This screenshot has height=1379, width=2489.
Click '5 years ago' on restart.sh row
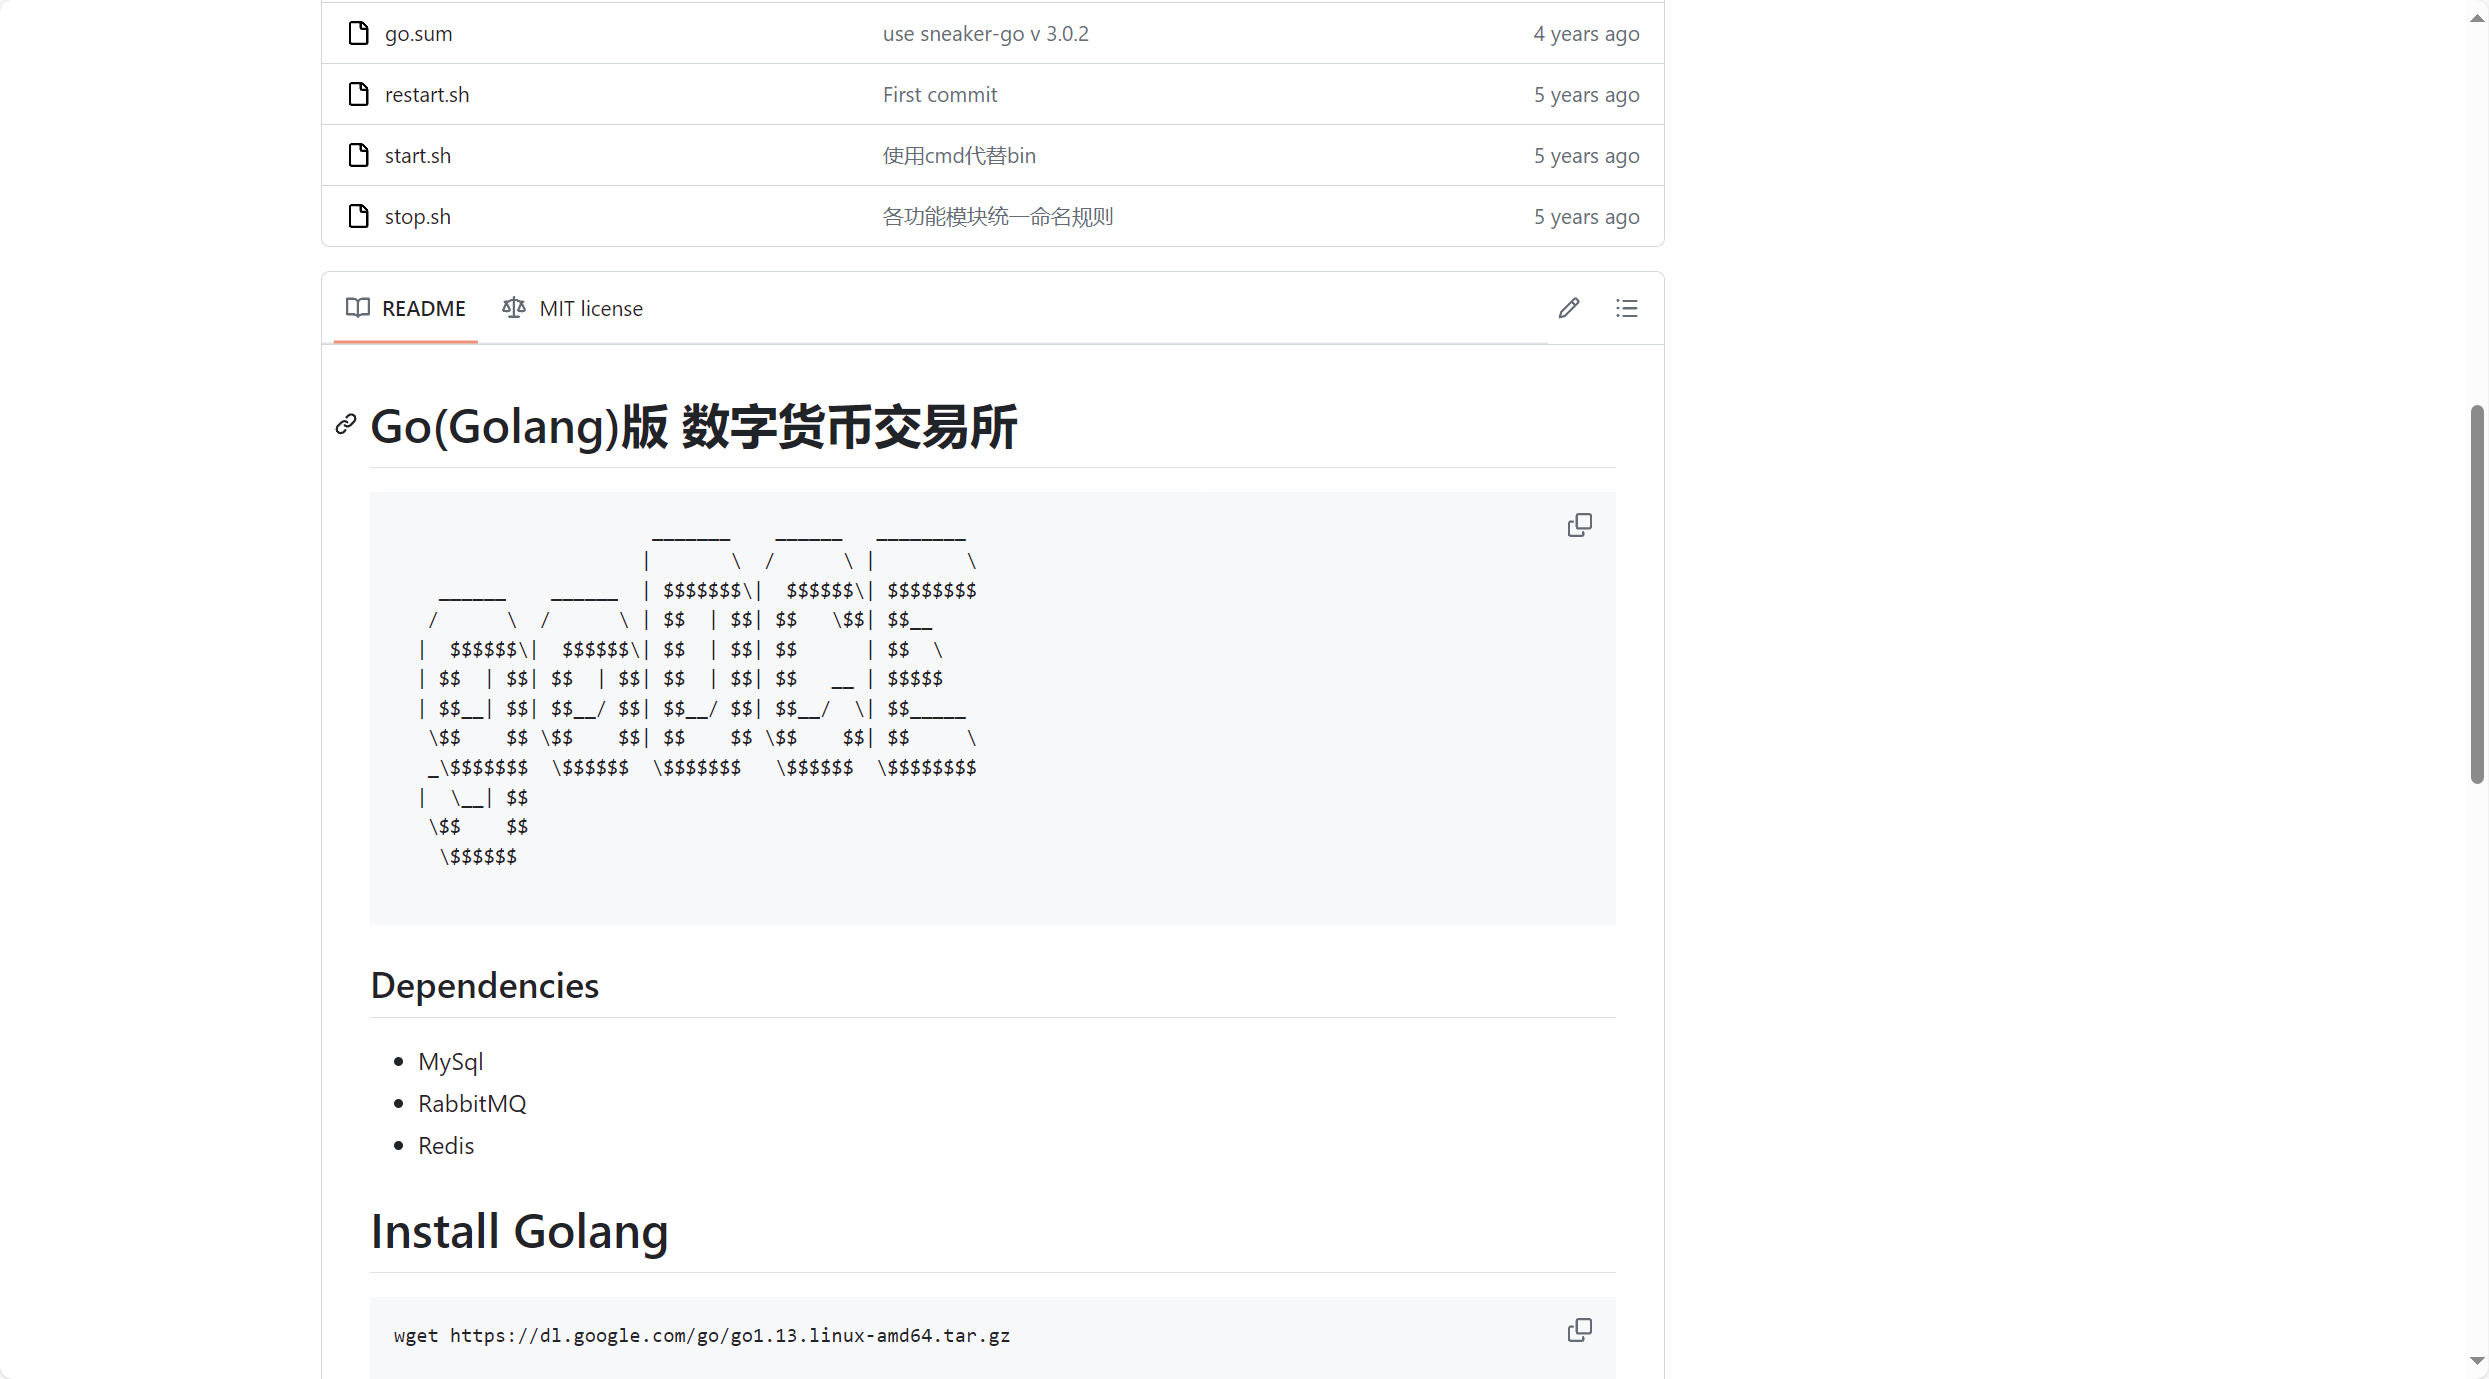click(1586, 94)
